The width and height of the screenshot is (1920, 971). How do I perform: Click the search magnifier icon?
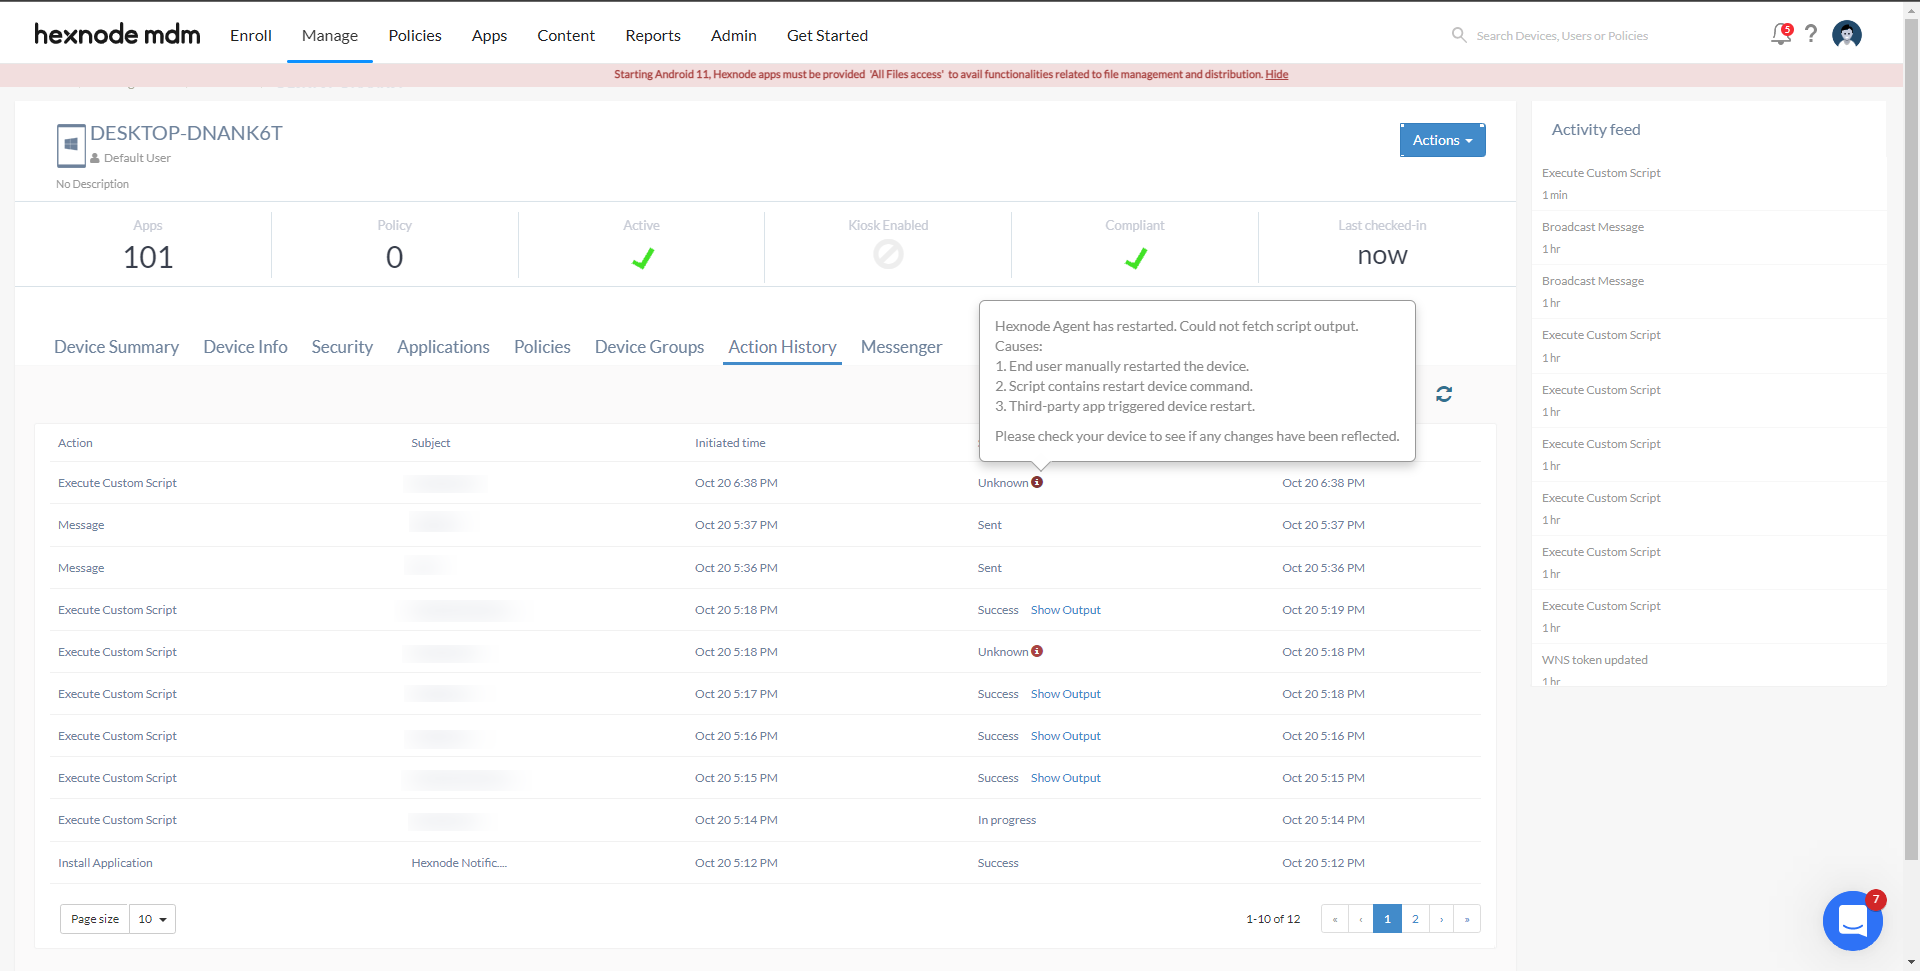pos(1459,35)
